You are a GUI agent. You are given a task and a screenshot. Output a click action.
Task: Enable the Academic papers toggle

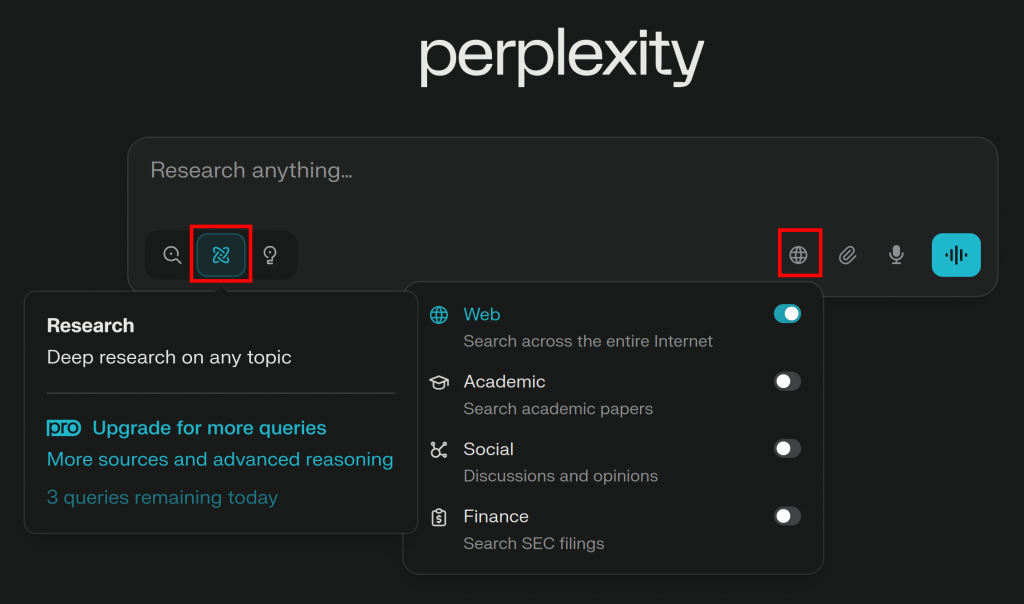pos(787,381)
